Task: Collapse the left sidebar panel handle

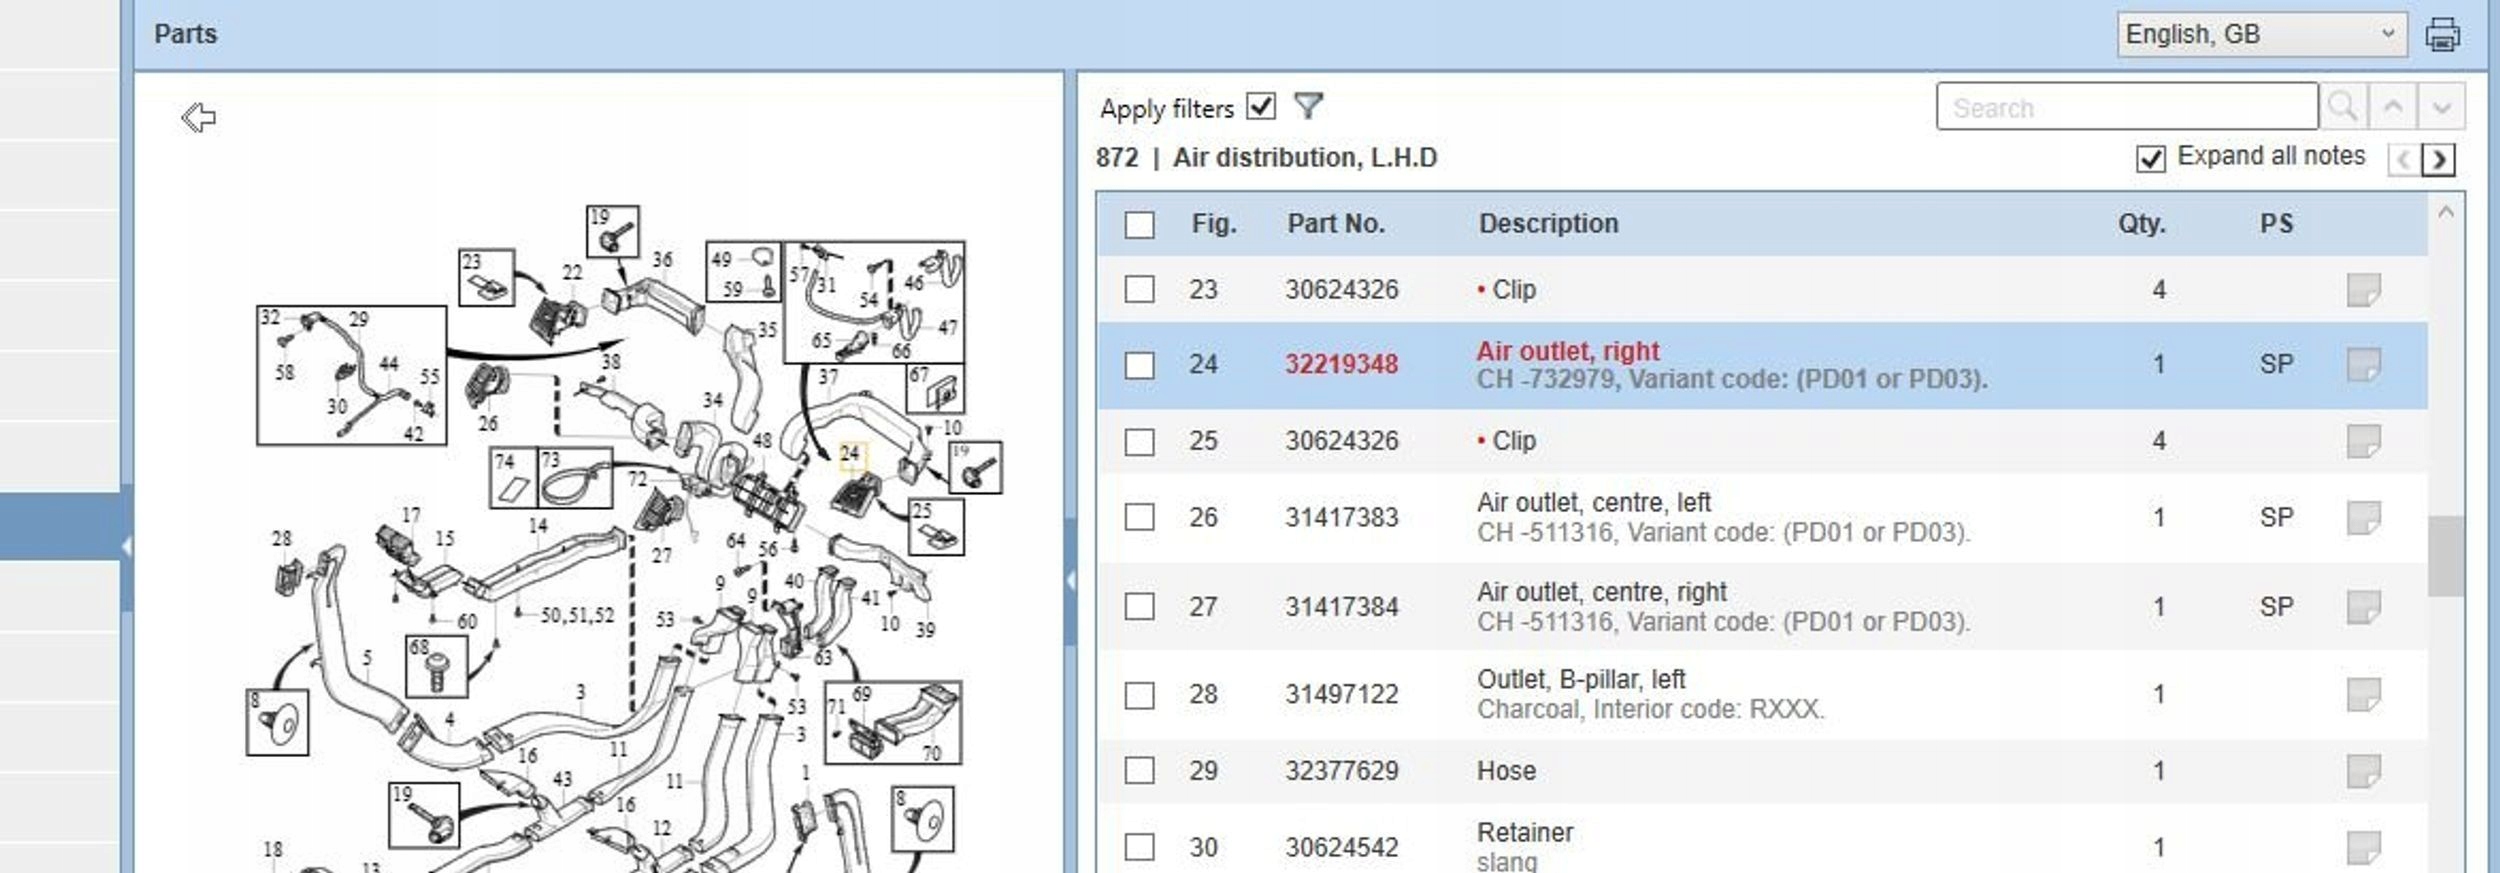Action: 126,546
